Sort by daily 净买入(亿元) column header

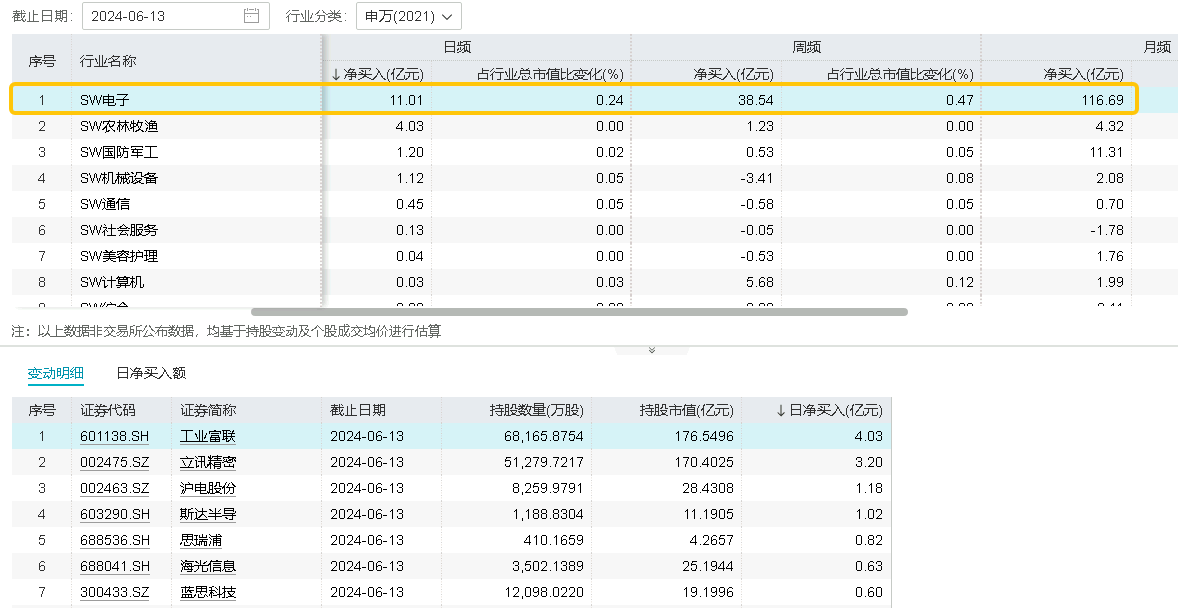(x=377, y=74)
